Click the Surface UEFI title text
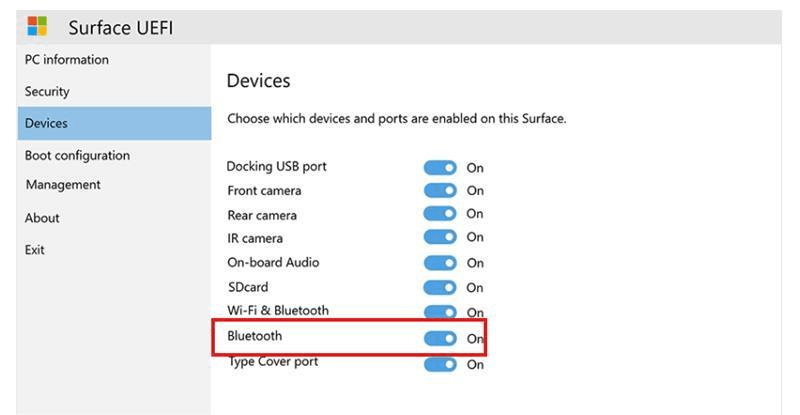Viewport: 800px width, 415px height. click(x=120, y=27)
